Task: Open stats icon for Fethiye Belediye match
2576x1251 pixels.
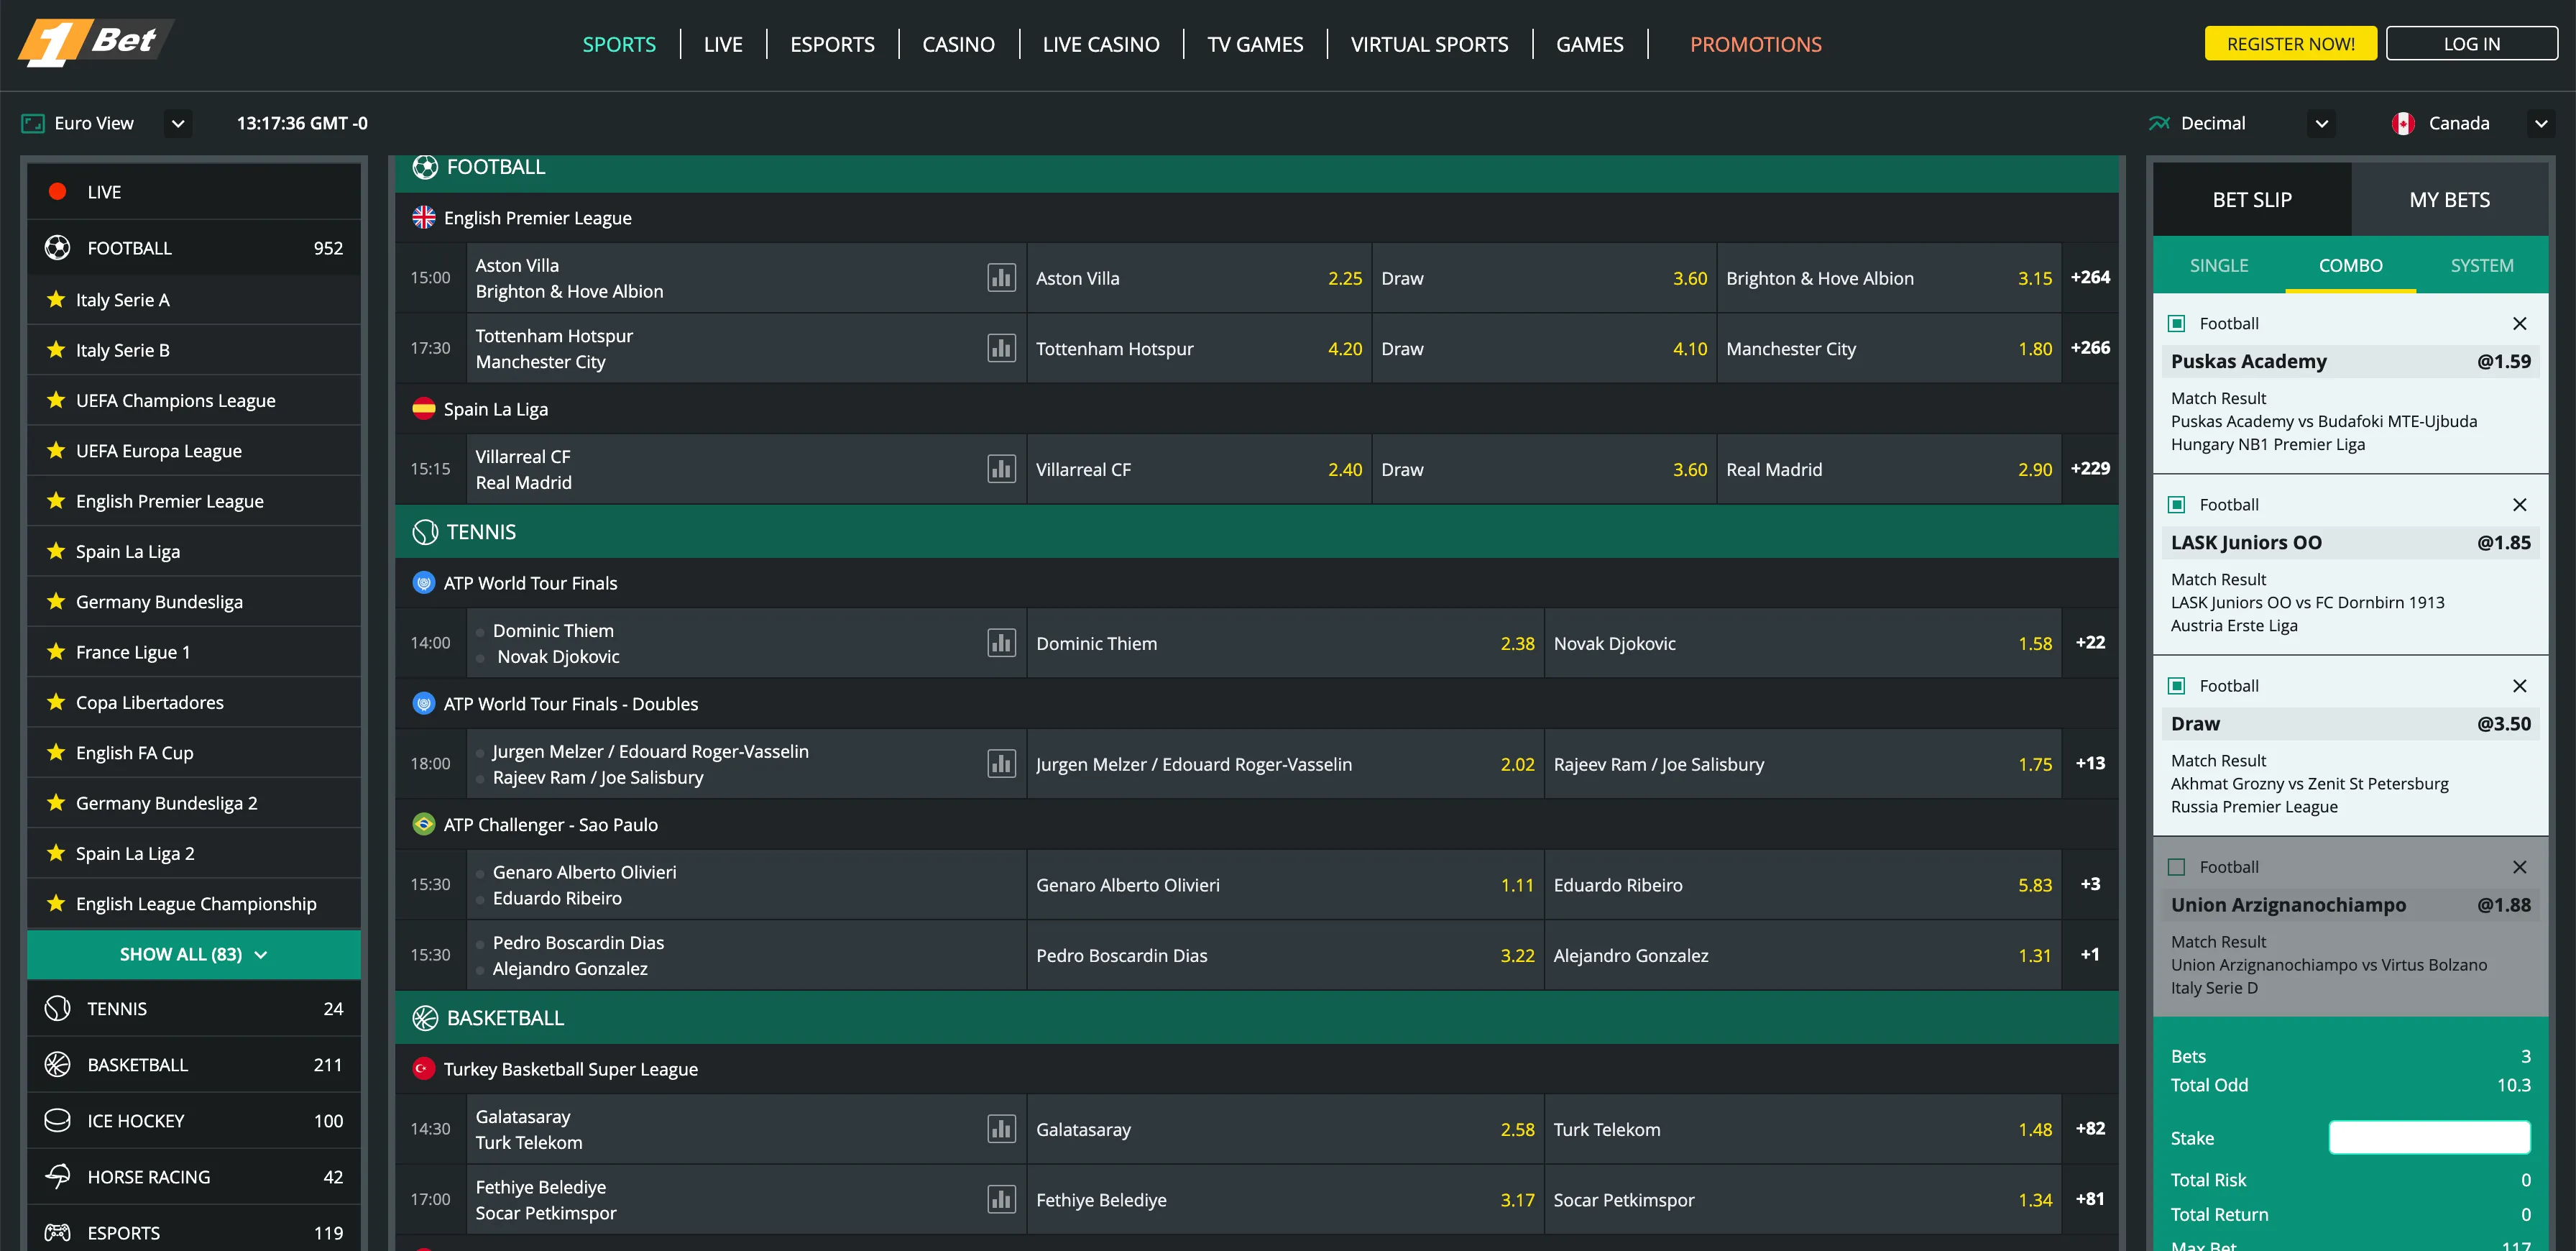Action: 1001,1199
